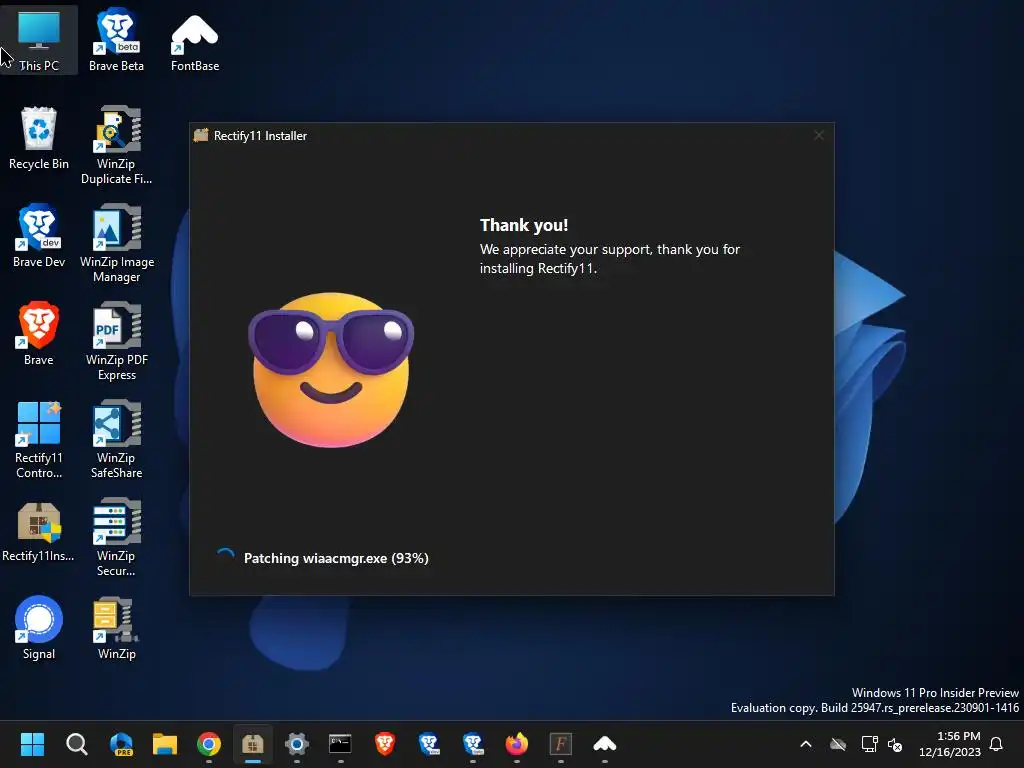Open clock and calendar showing 1:56 PM
1024x768 pixels.
pyautogui.click(x=950, y=744)
